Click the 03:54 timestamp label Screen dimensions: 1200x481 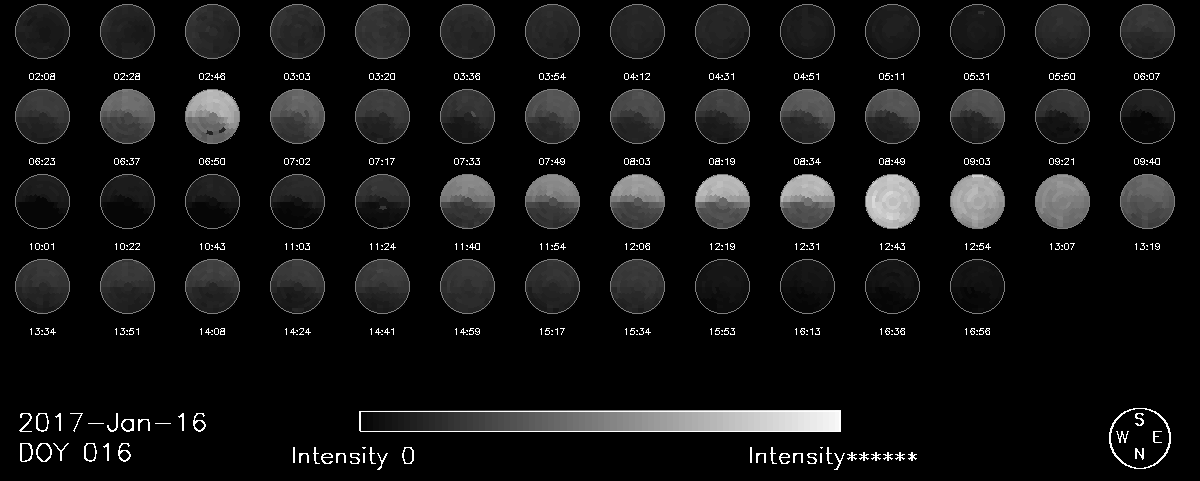pos(552,75)
